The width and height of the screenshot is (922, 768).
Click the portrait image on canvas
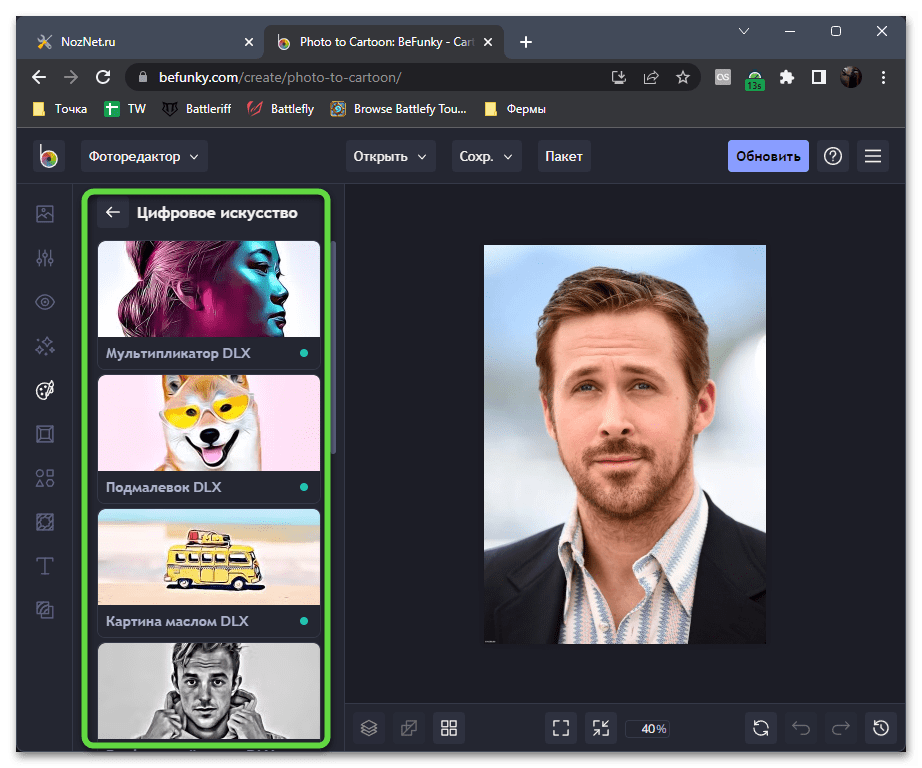pos(624,444)
